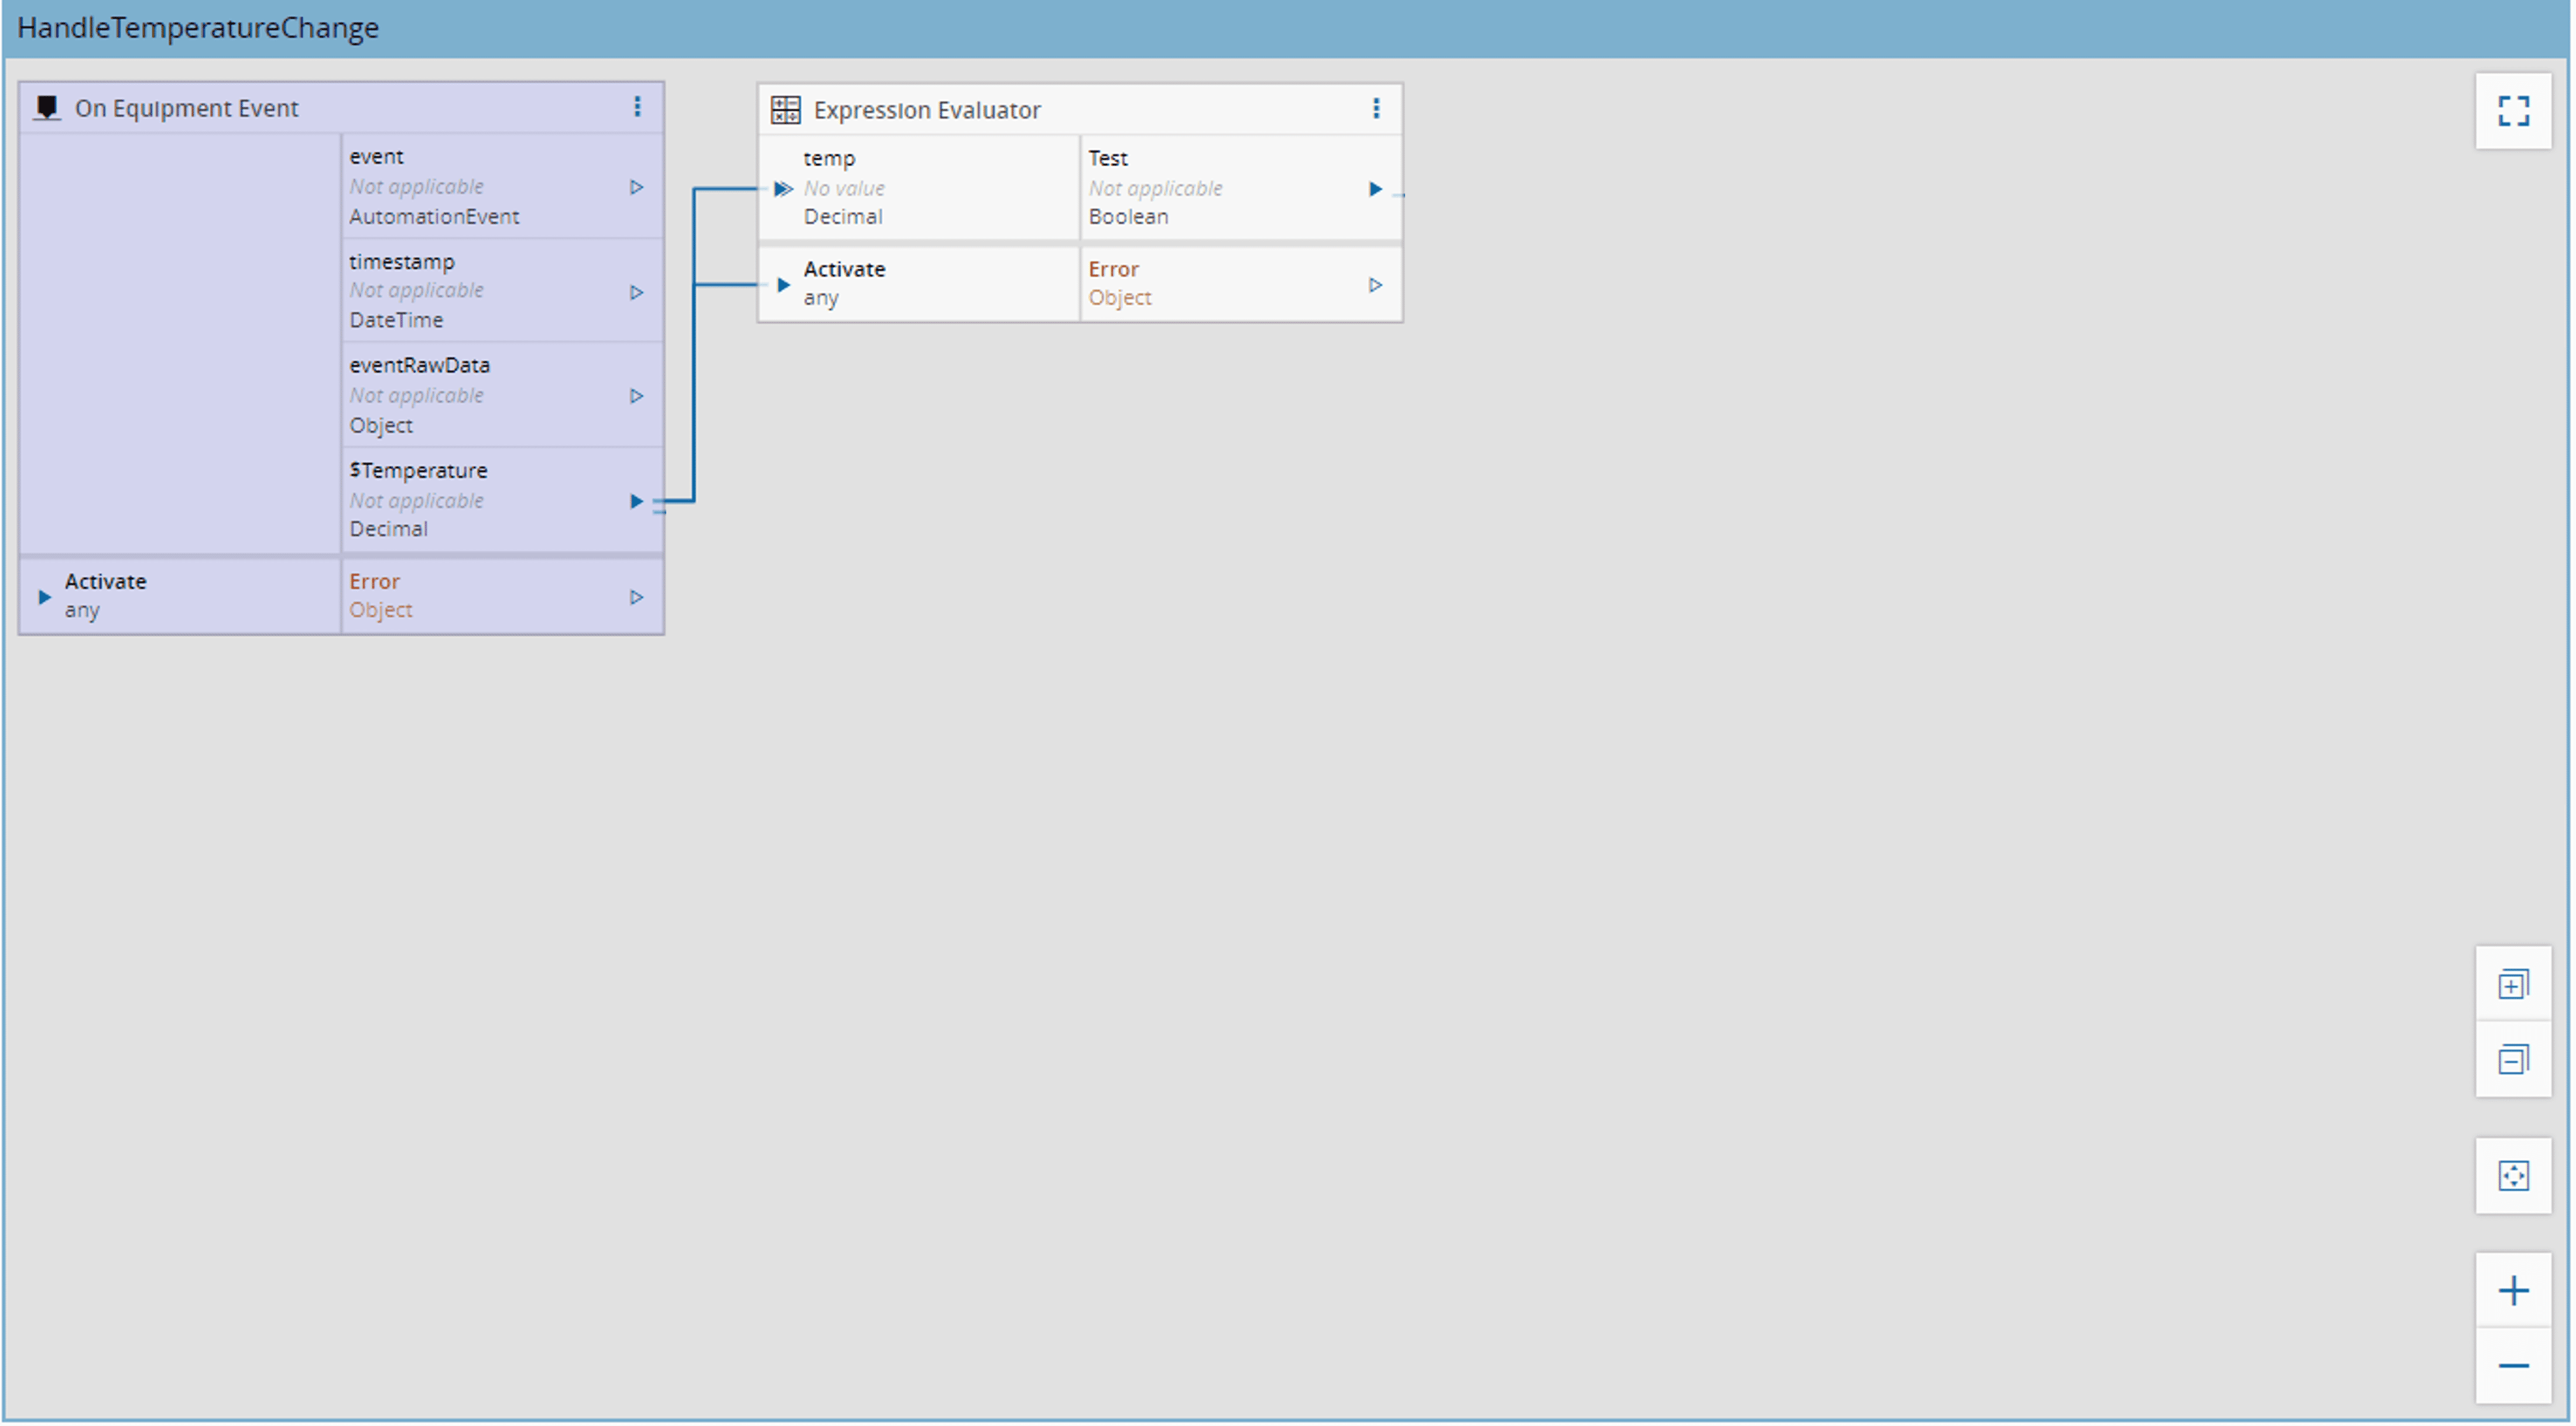Click the collapse all nodes icon
Image resolution: width=2576 pixels, height=1426 pixels.
coord(2513,1060)
